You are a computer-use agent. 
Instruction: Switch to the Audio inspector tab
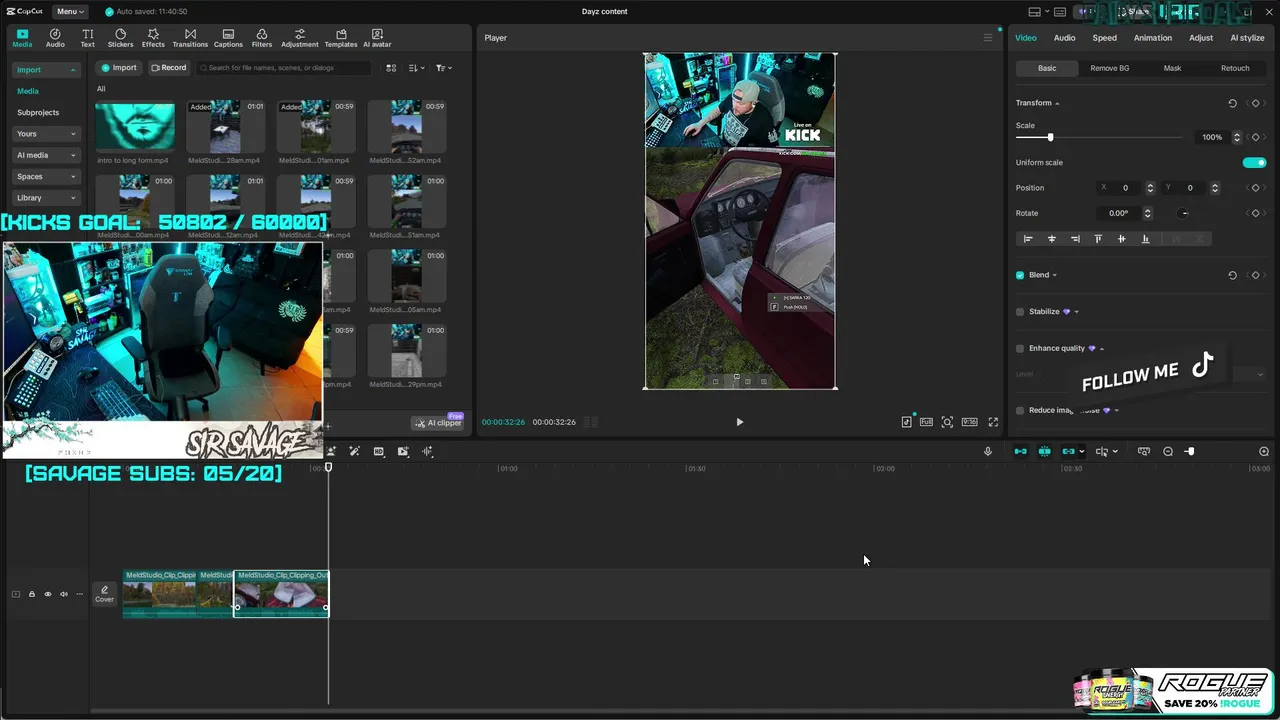pos(1064,38)
